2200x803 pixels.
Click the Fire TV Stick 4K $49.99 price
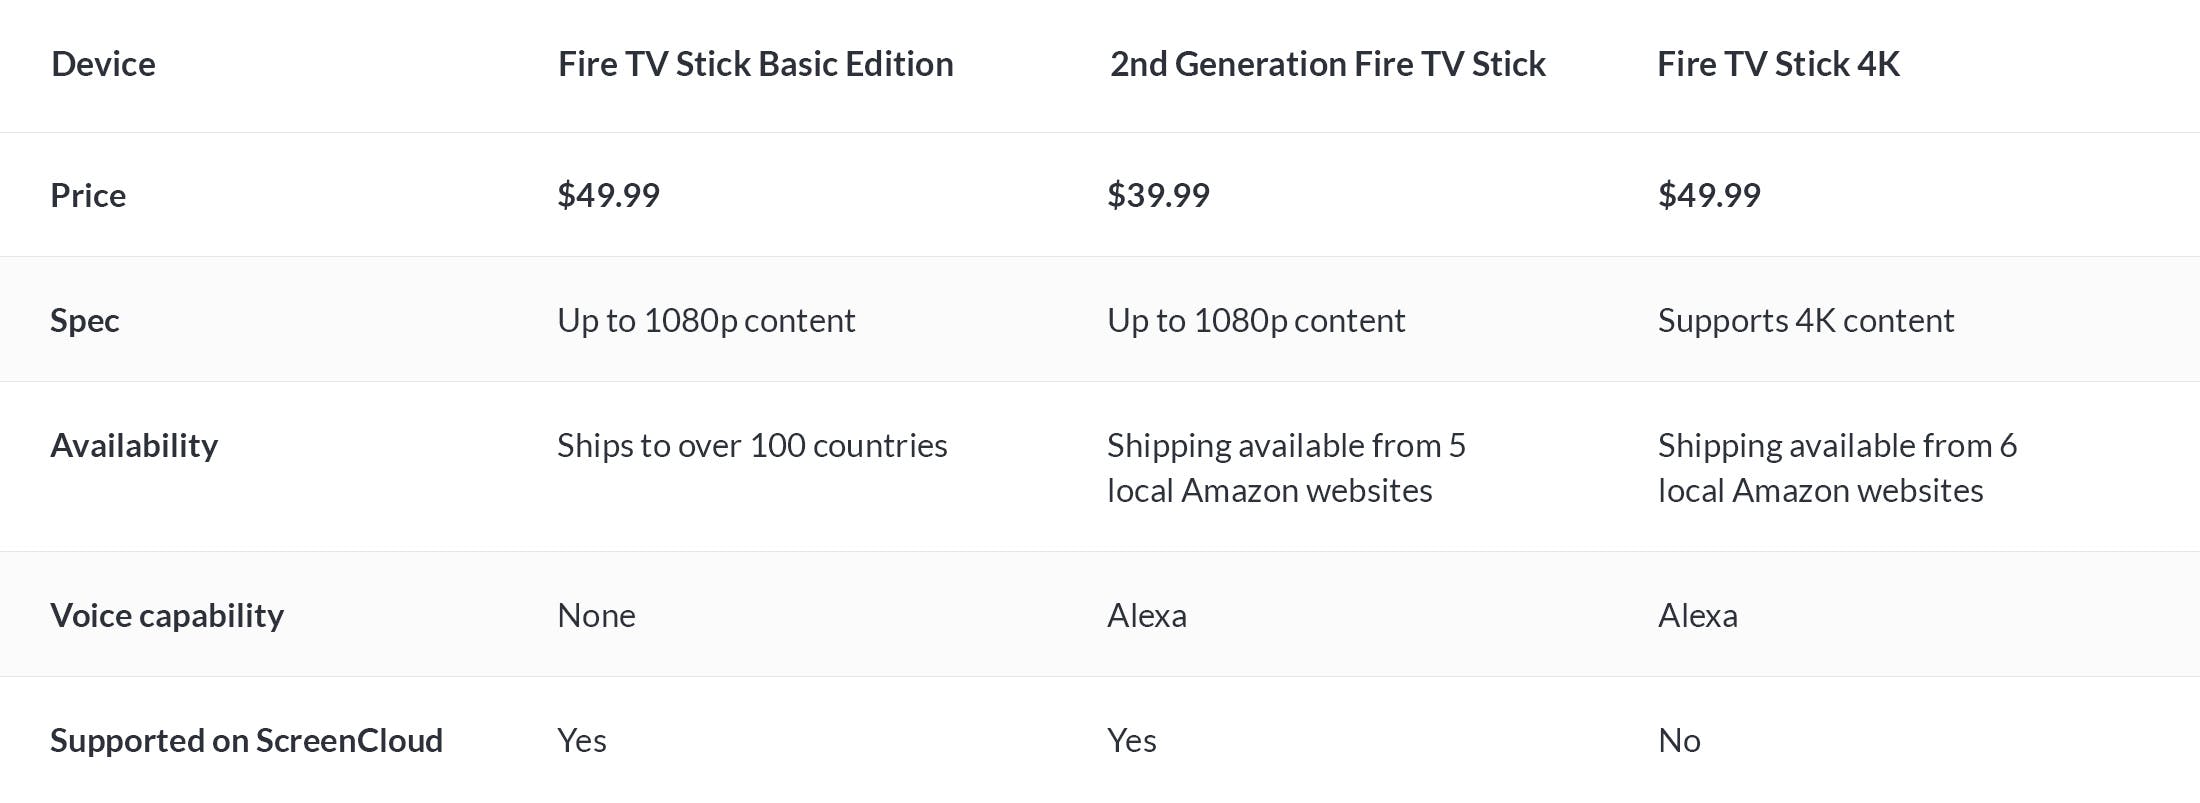pos(1709,195)
